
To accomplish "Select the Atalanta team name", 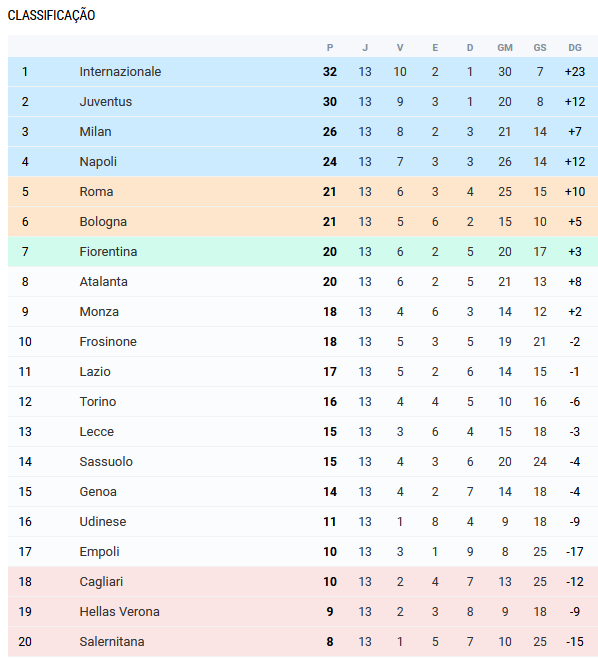I will tap(103, 282).
